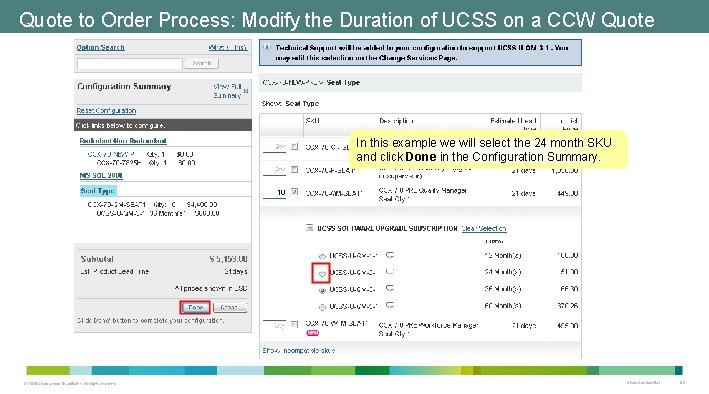Viewport: 709px width, 394px height.
Task: Click the Clear Selection link for UCSS
Action: tap(484, 228)
